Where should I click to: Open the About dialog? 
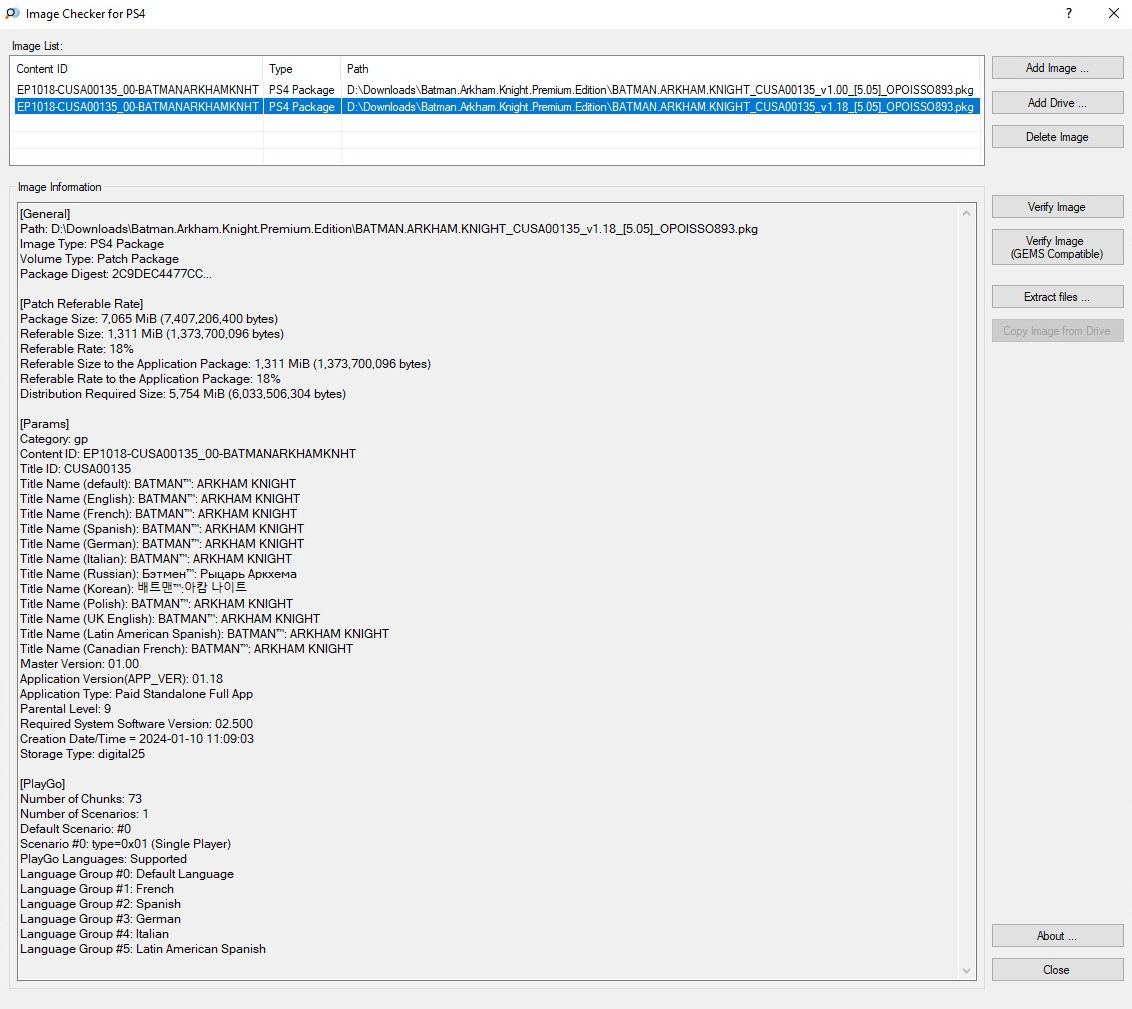[1057, 936]
